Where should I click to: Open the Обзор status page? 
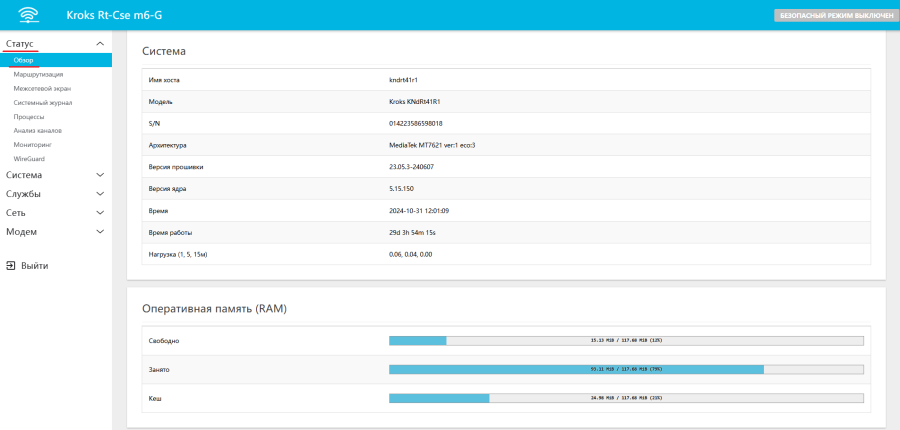pos(24,60)
